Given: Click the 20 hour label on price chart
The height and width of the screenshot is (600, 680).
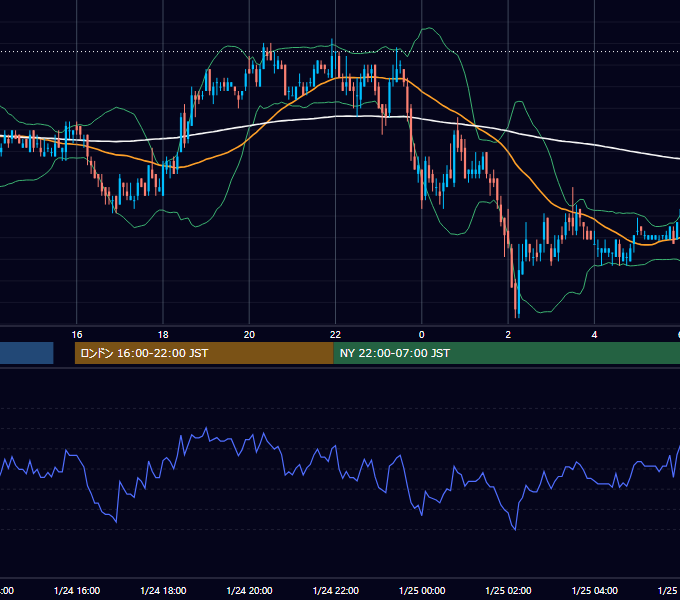Looking at the screenshot, I should pyautogui.click(x=249, y=335).
